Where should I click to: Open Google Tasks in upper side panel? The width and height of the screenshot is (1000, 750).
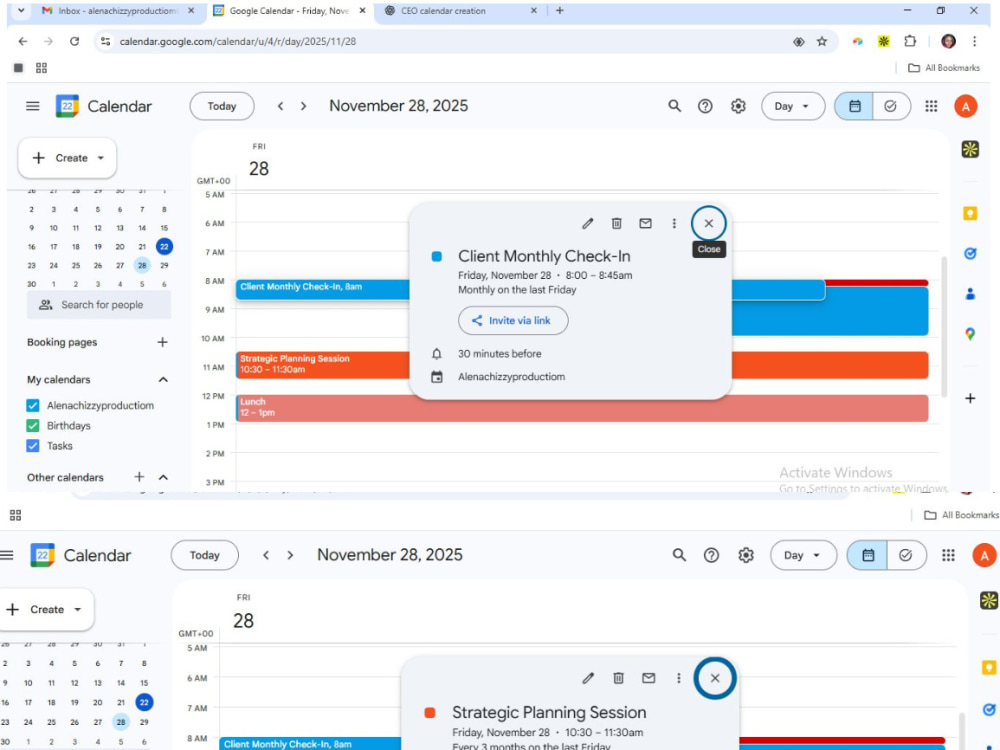click(970, 254)
